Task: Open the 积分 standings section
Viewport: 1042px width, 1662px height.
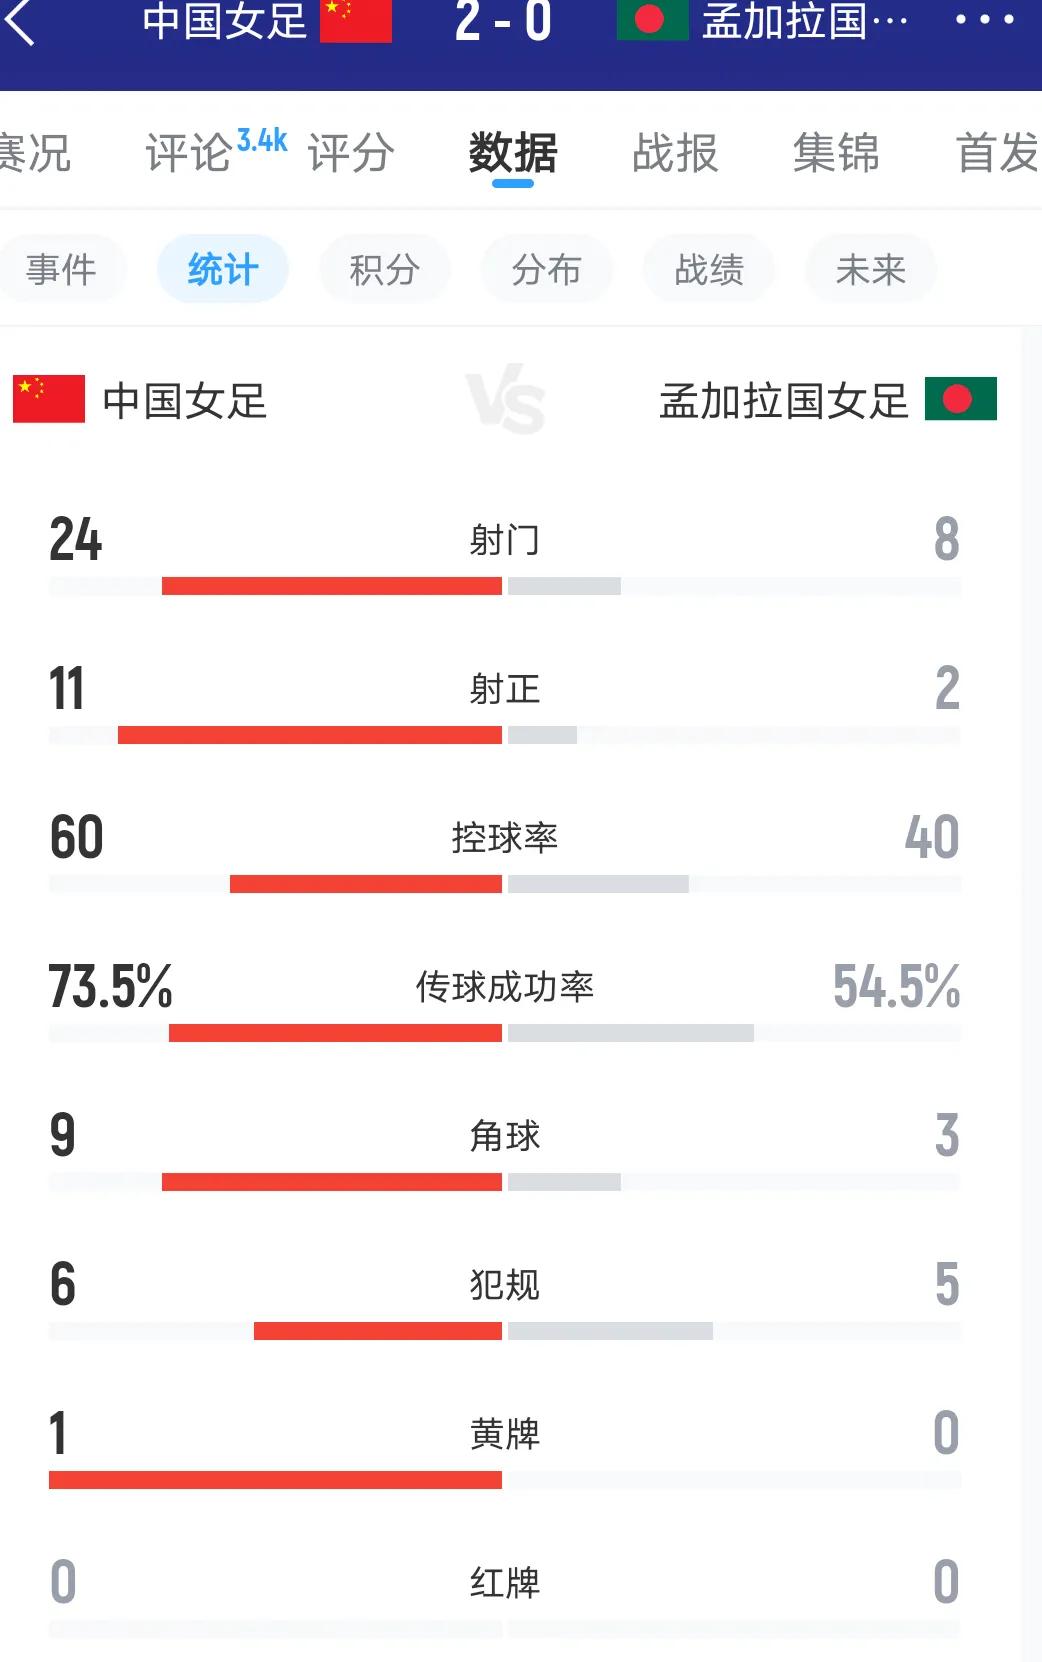Action: tap(385, 268)
